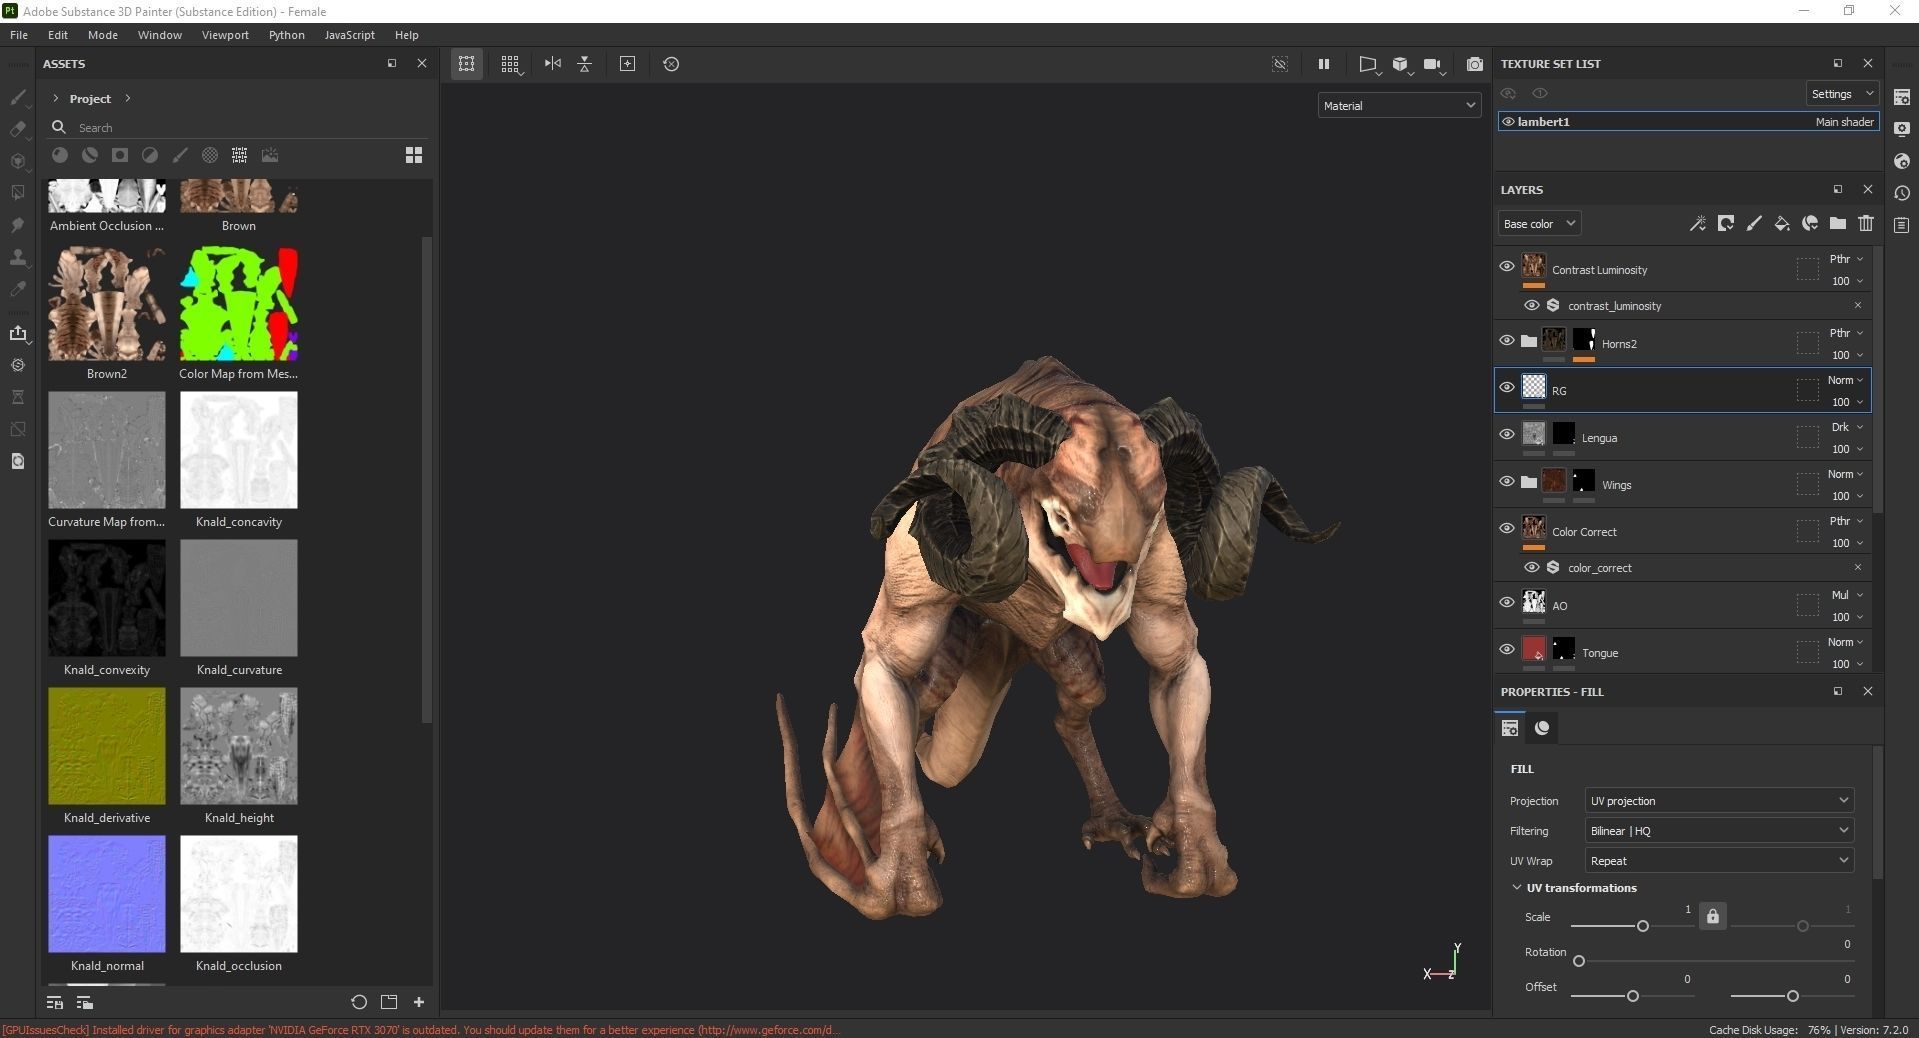
Task: Take a viewport screenshot with camera icon
Action: coord(1474,64)
